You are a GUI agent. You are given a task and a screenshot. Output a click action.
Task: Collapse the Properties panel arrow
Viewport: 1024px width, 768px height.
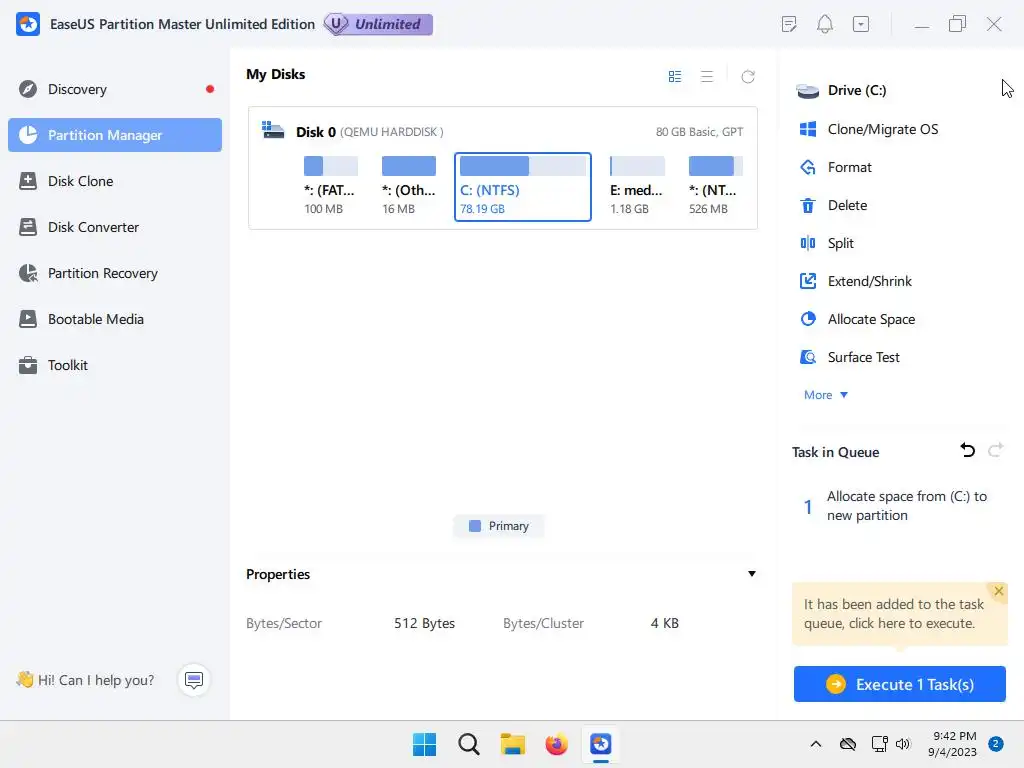coord(752,574)
